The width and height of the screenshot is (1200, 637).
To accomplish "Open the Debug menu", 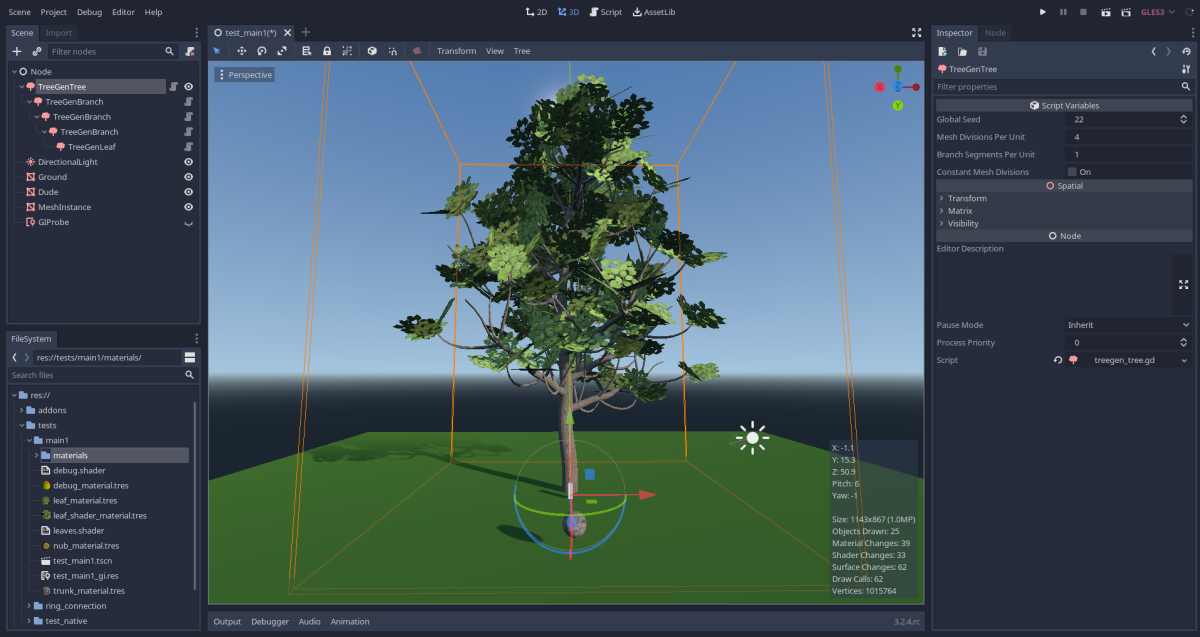I will (x=89, y=12).
